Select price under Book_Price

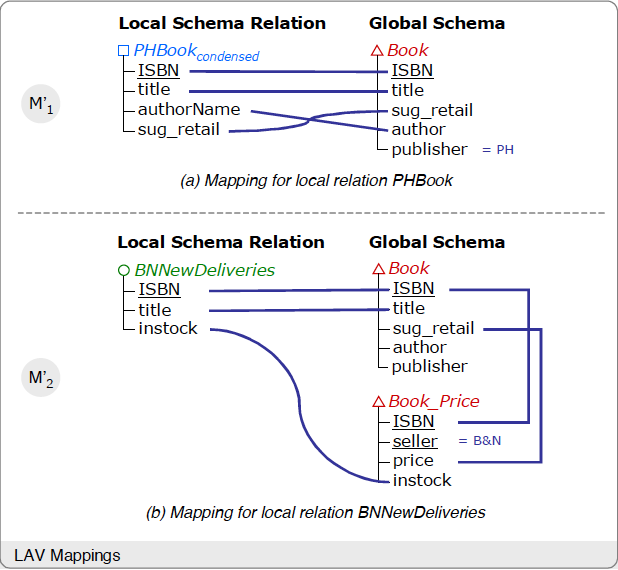point(413,461)
